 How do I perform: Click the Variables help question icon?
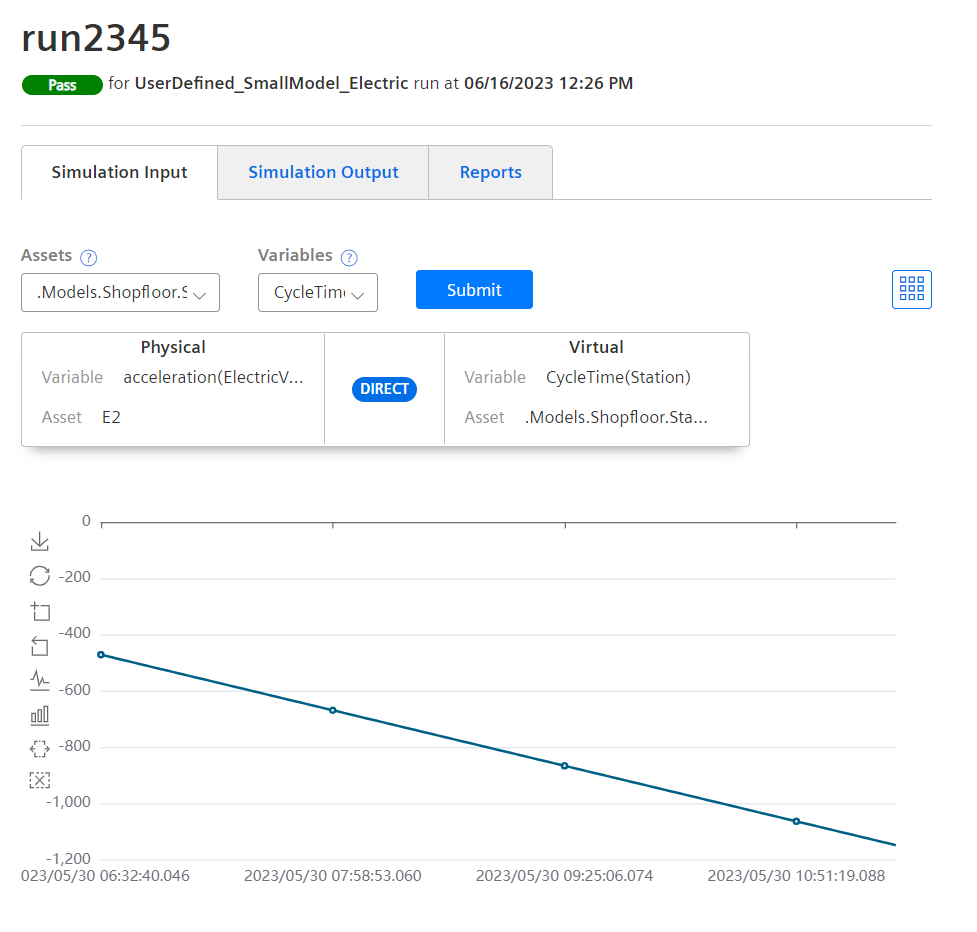point(349,257)
